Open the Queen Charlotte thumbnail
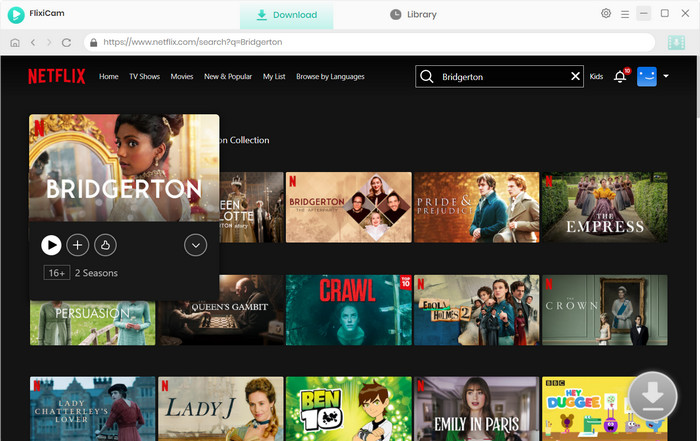Image resolution: width=700 pixels, height=441 pixels. pos(251,208)
